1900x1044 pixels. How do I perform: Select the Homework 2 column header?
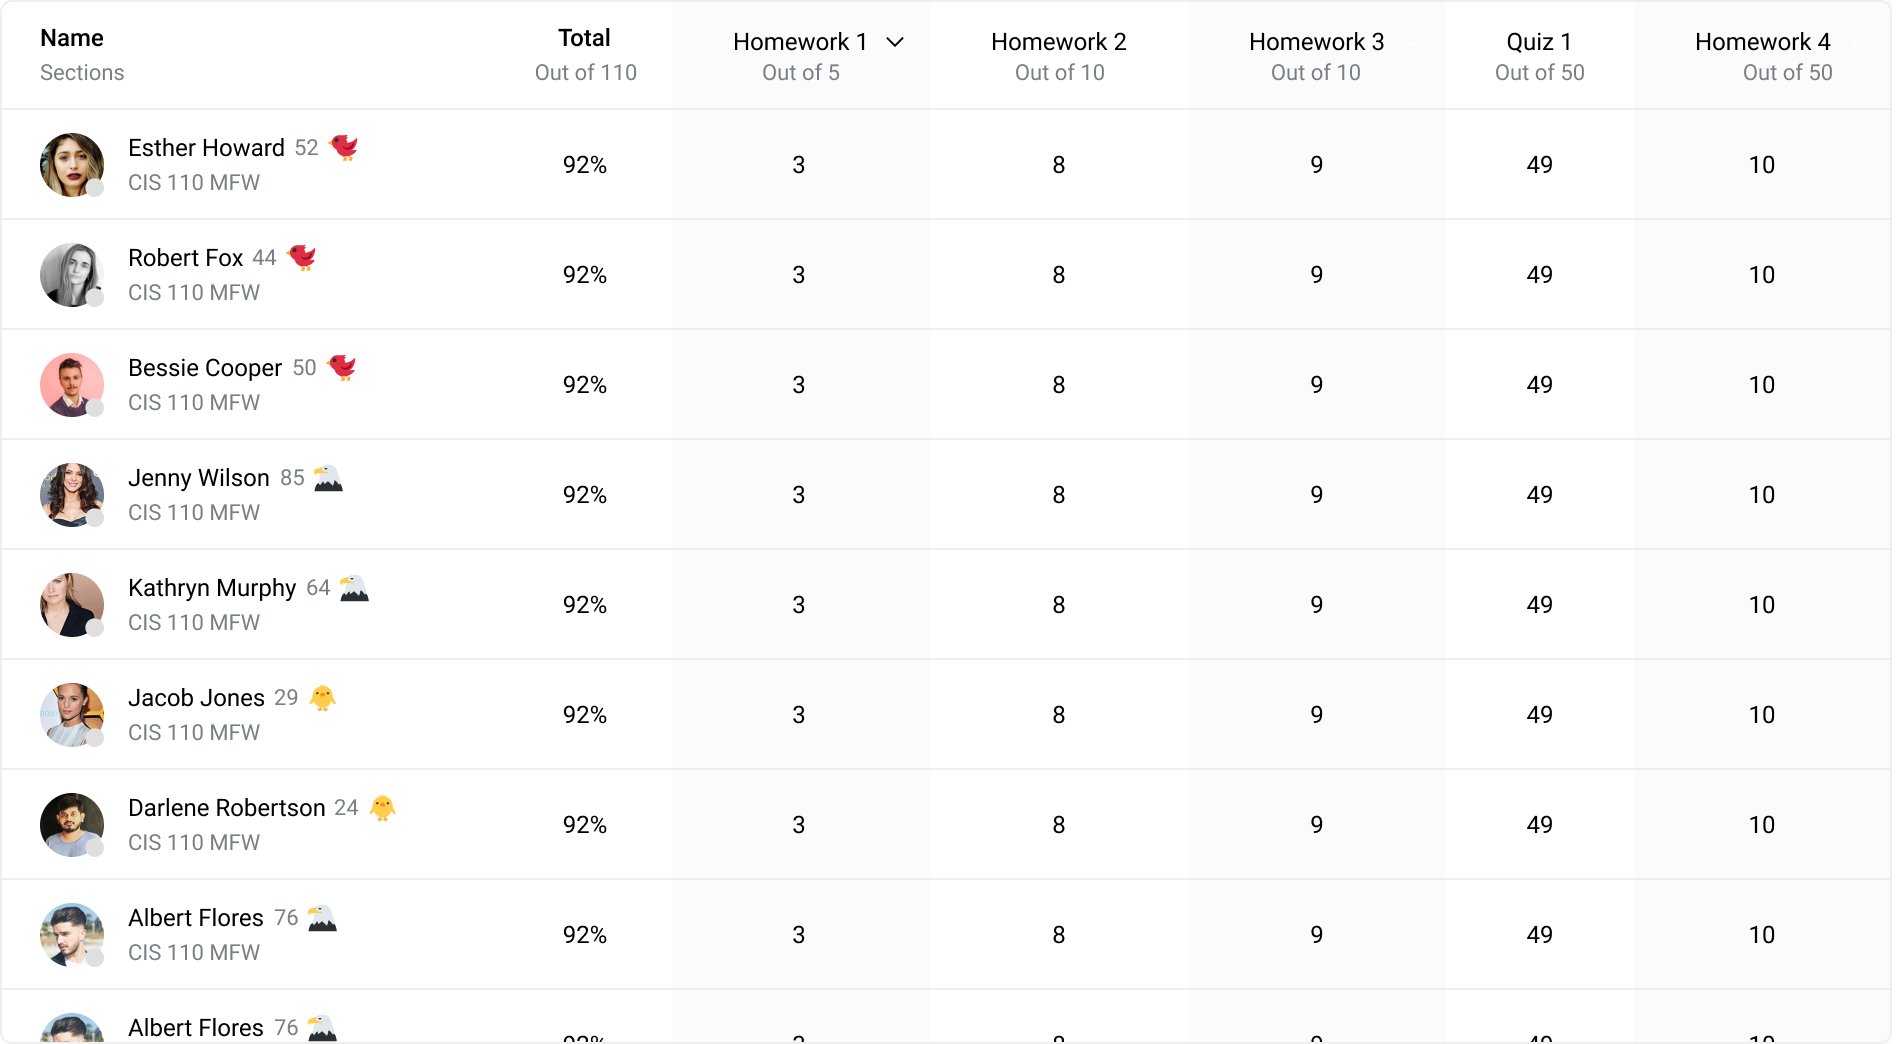tap(1058, 42)
